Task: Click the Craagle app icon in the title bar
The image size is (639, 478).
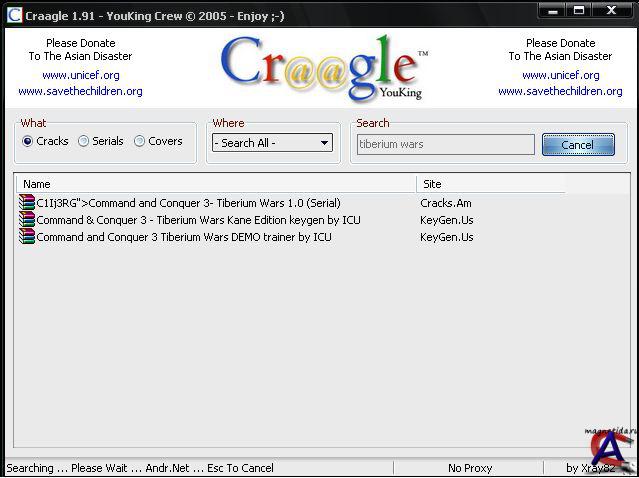Action: [14, 13]
